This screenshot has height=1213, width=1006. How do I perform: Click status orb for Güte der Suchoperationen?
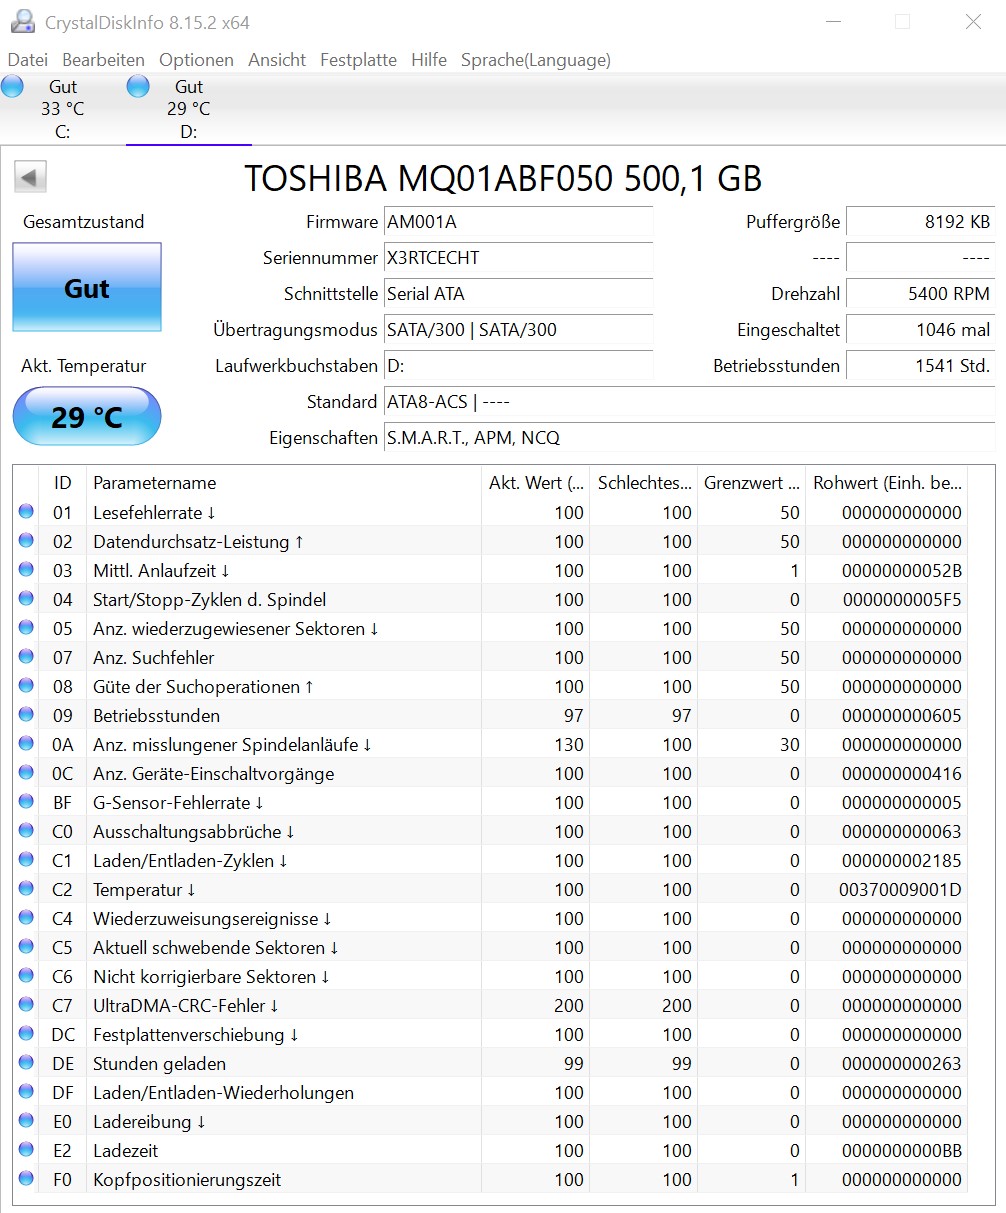(26, 687)
